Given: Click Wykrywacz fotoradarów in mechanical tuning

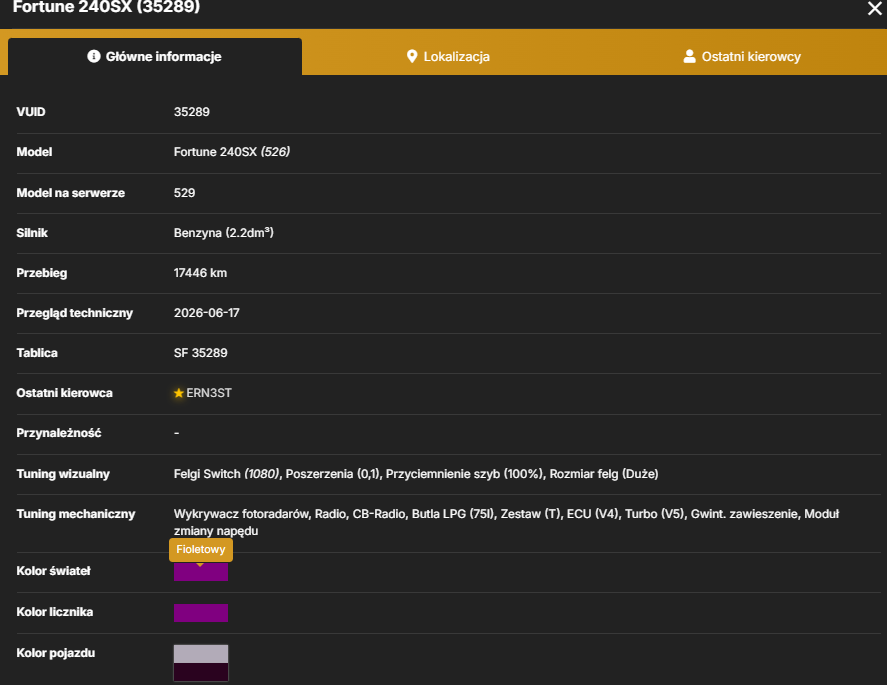Looking at the screenshot, I should point(242,514).
